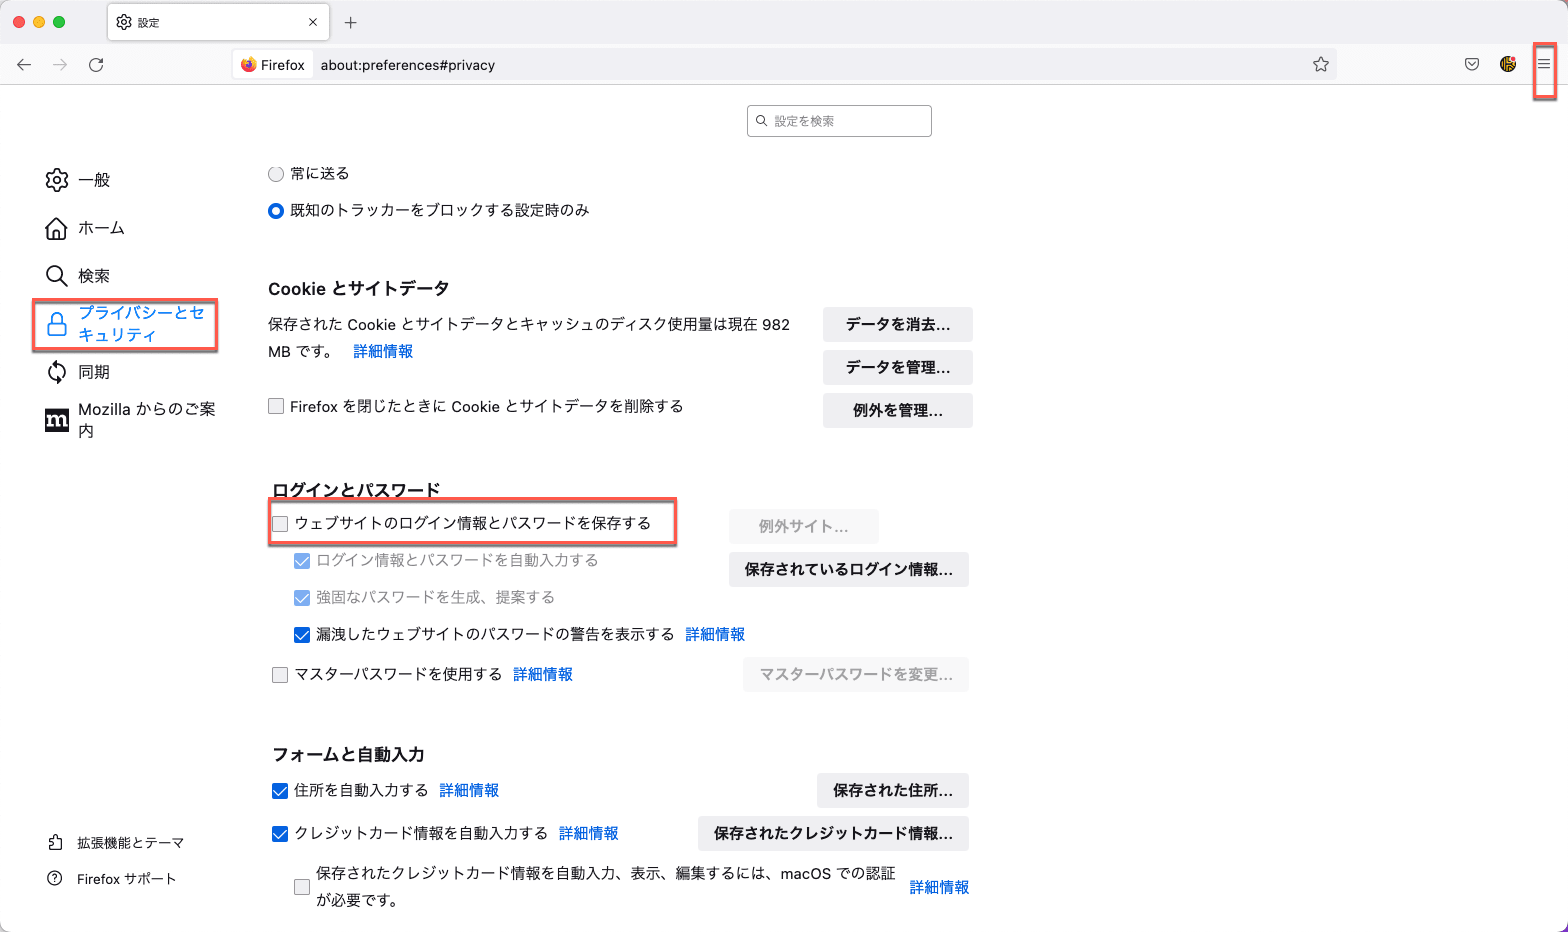The height and width of the screenshot is (932, 1568).
Task: Select the 常に送る radio button
Action: tap(276, 174)
